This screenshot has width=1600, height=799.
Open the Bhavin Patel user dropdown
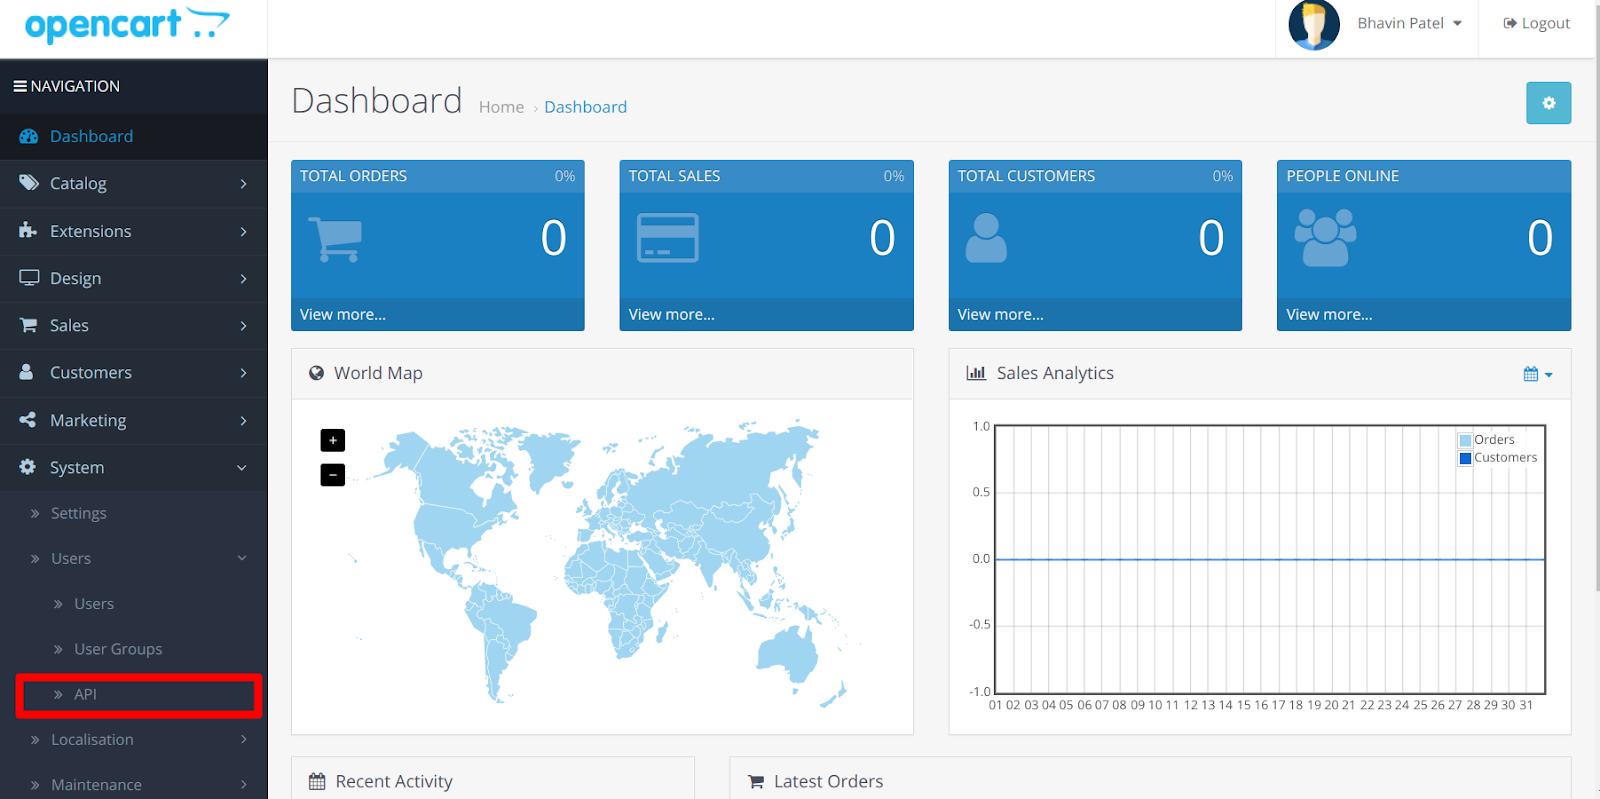coord(1409,23)
